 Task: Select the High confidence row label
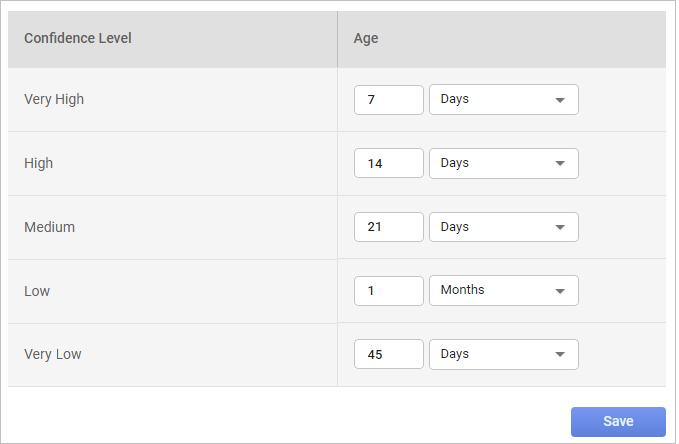coord(39,163)
